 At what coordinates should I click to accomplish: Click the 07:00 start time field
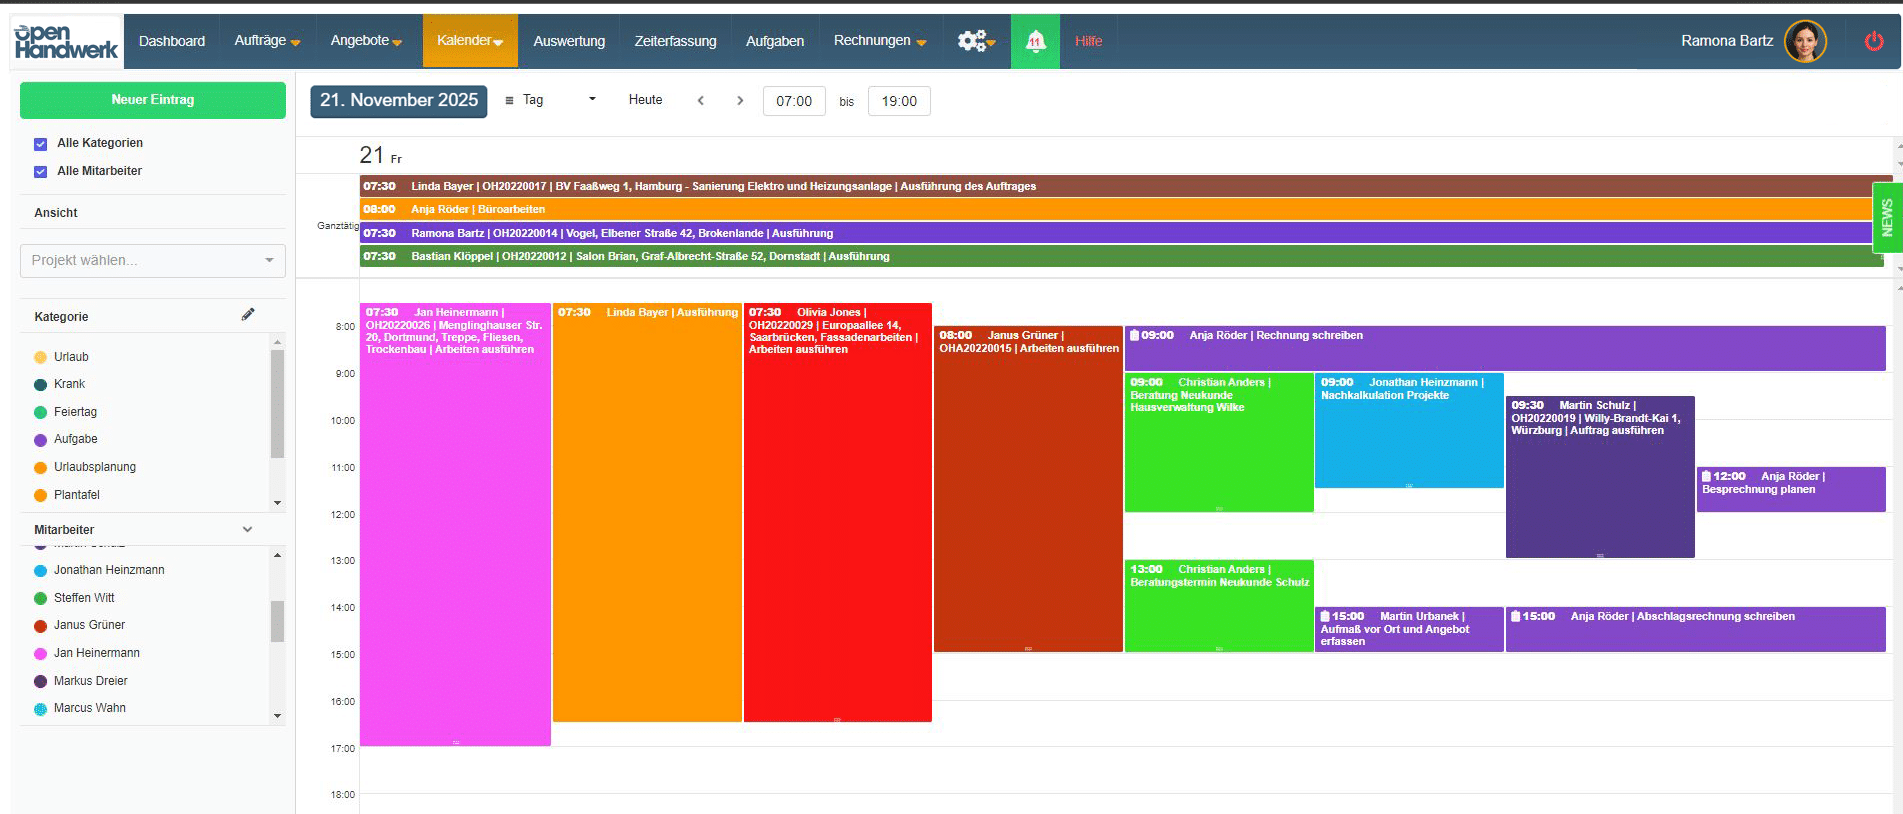tap(794, 101)
